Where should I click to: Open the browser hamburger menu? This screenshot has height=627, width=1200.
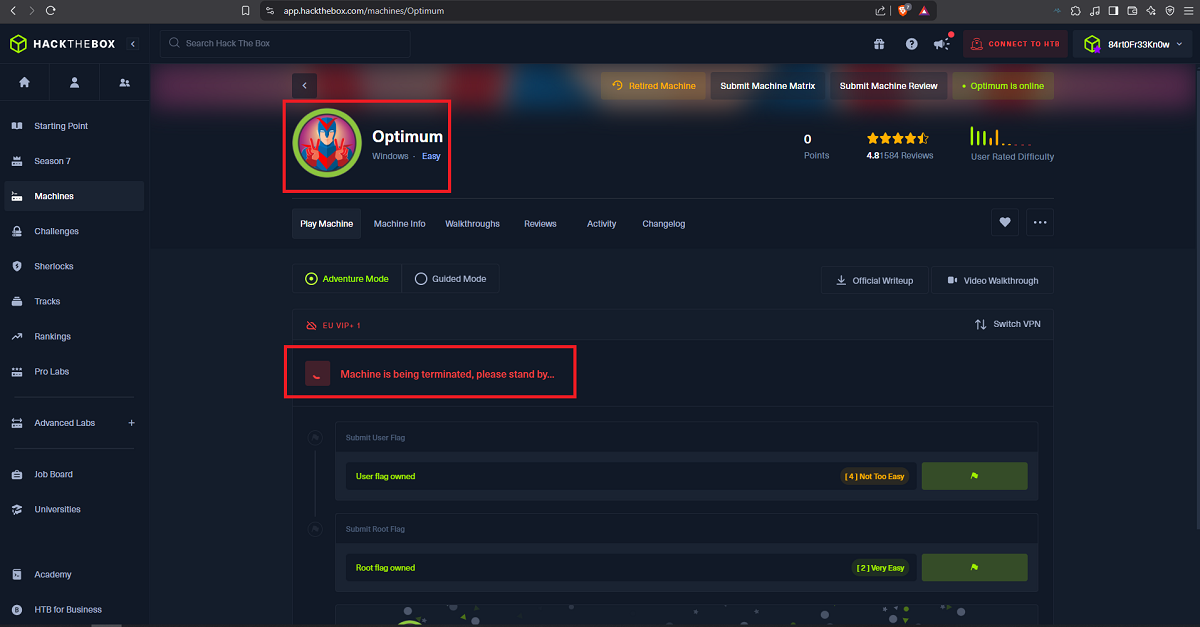(x=1187, y=10)
